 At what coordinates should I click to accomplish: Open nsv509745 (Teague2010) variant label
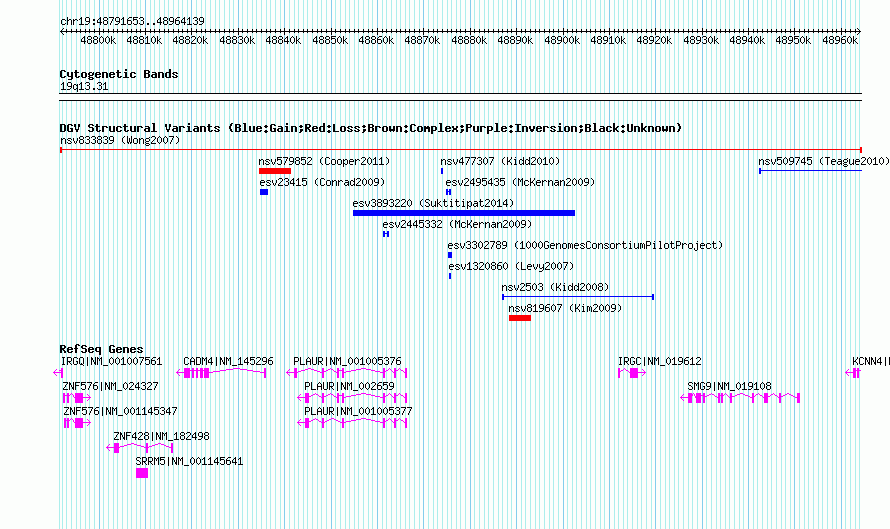click(x=824, y=161)
